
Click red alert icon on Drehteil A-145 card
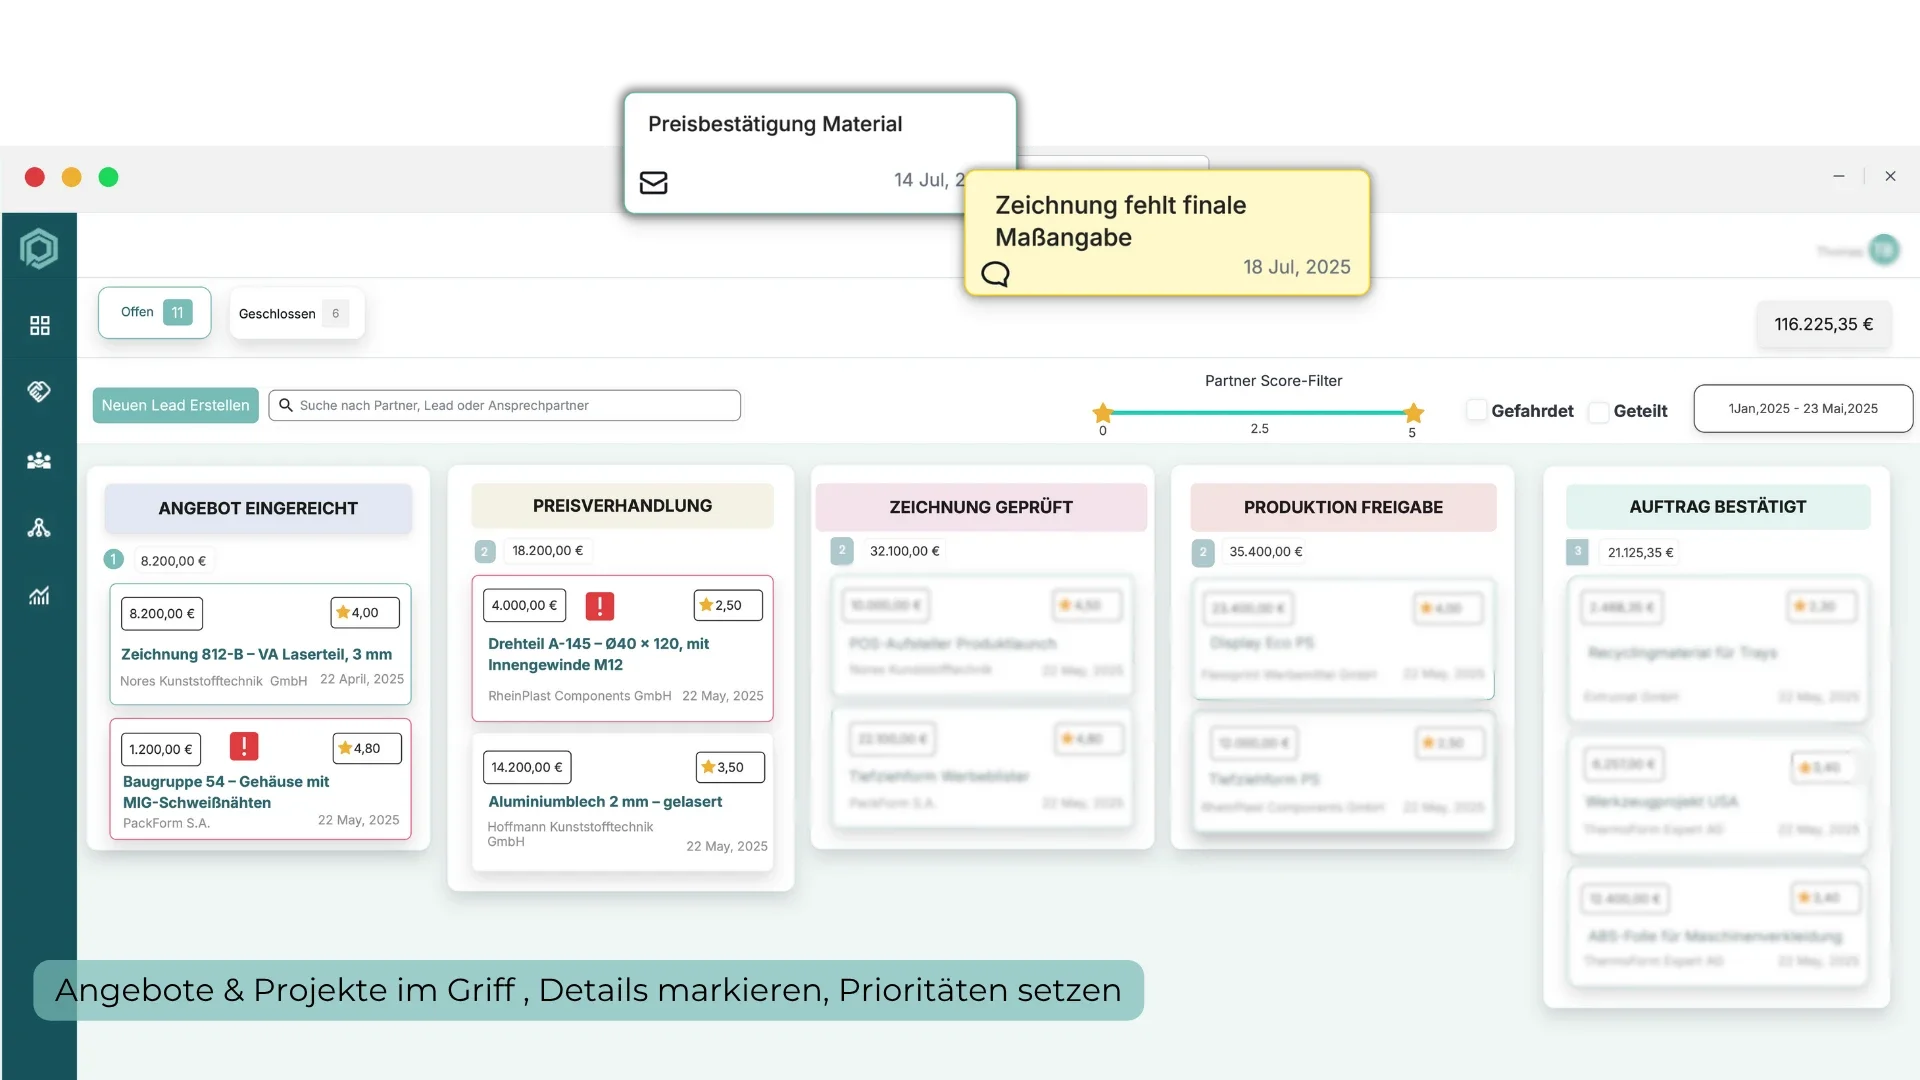(x=599, y=606)
